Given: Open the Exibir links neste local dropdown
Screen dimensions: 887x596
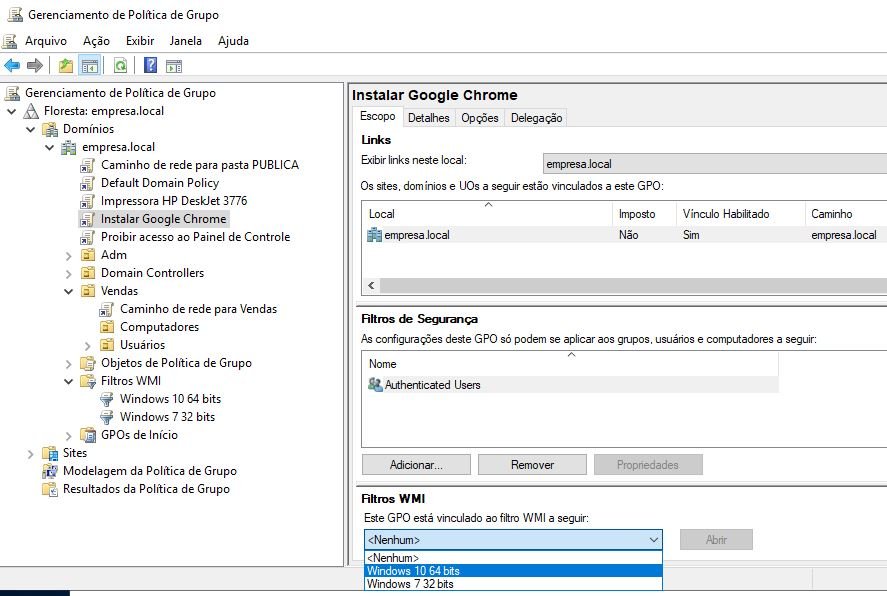Looking at the screenshot, I should [714, 164].
